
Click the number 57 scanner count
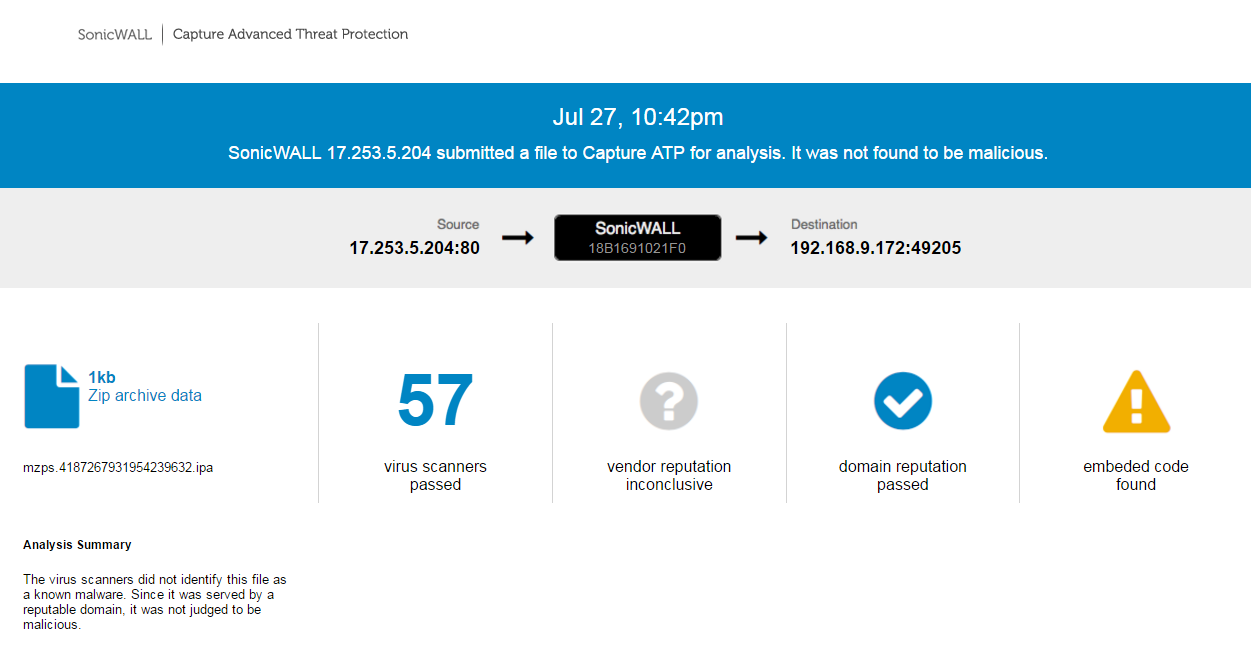(x=435, y=401)
